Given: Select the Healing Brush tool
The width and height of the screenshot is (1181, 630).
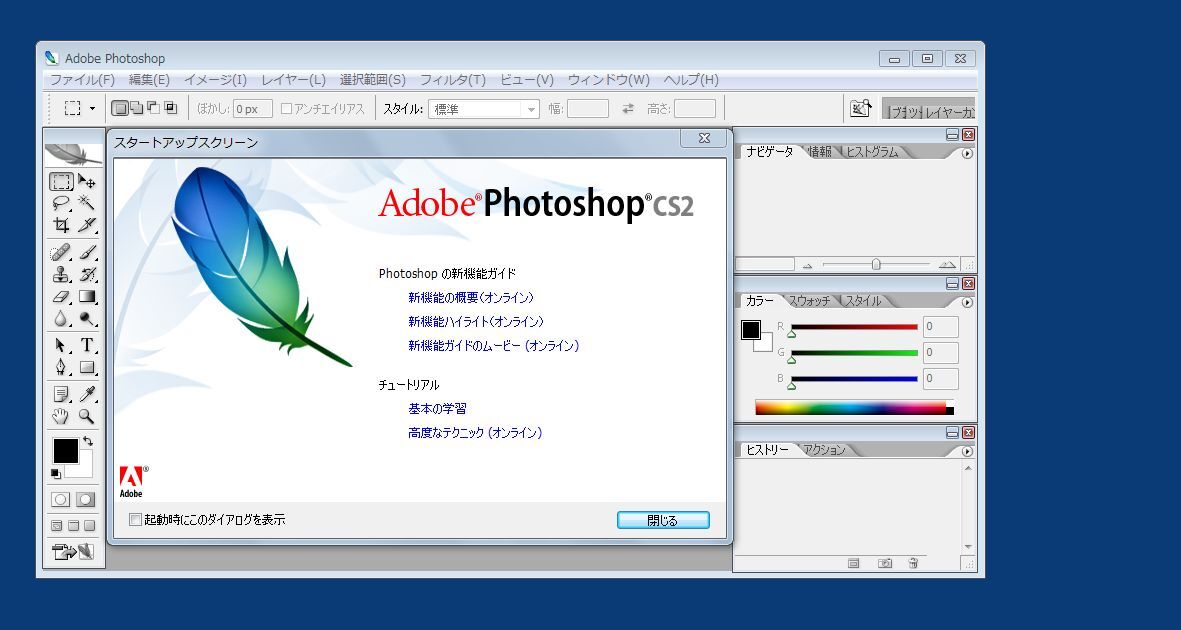Looking at the screenshot, I should (62, 252).
